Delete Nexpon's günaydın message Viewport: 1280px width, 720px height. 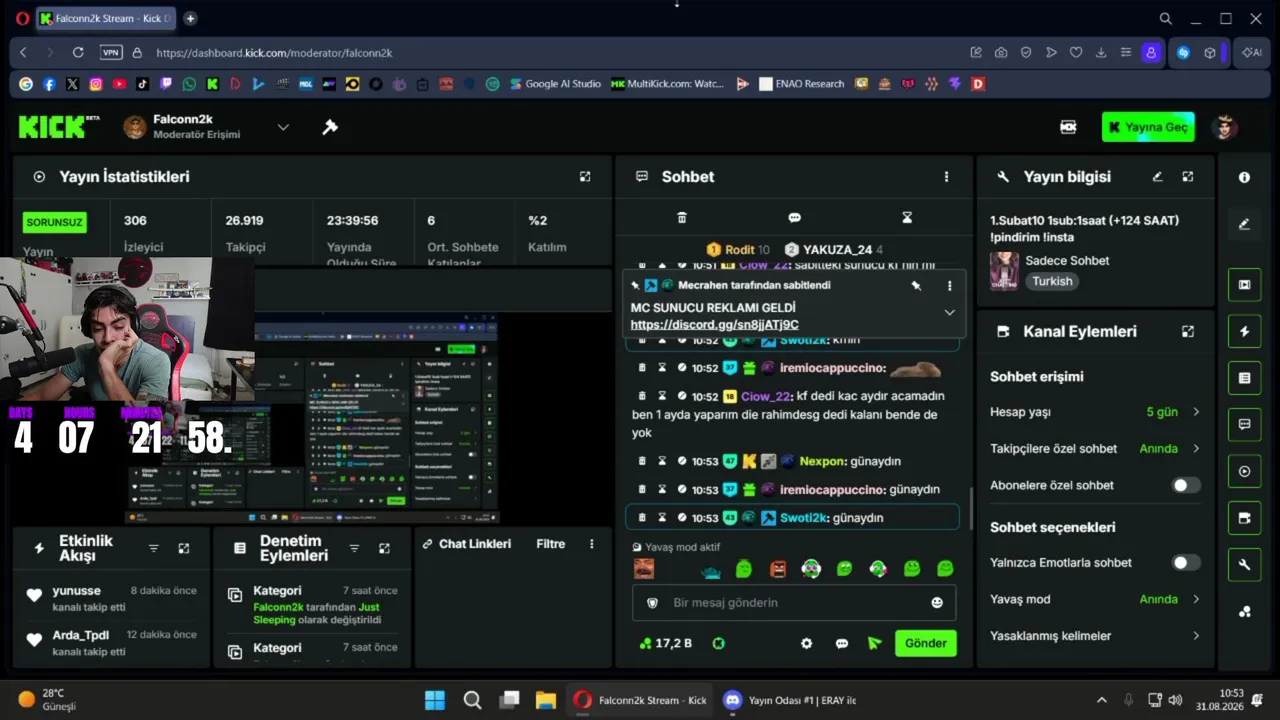click(643, 461)
